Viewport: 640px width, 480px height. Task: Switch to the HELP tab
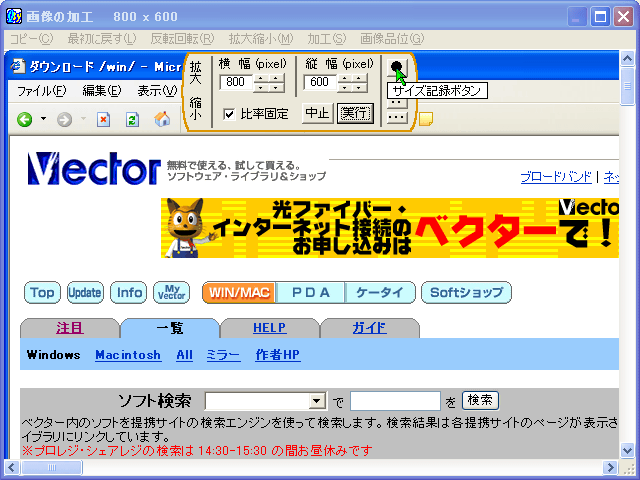click(x=269, y=328)
